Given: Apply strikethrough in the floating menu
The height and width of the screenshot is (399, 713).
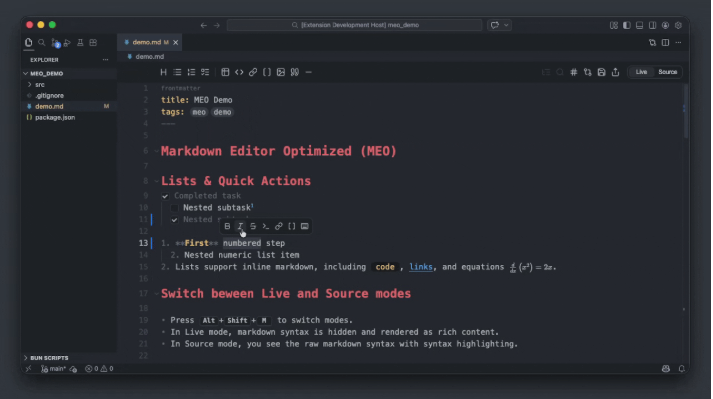Looking at the screenshot, I should [253, 226].
